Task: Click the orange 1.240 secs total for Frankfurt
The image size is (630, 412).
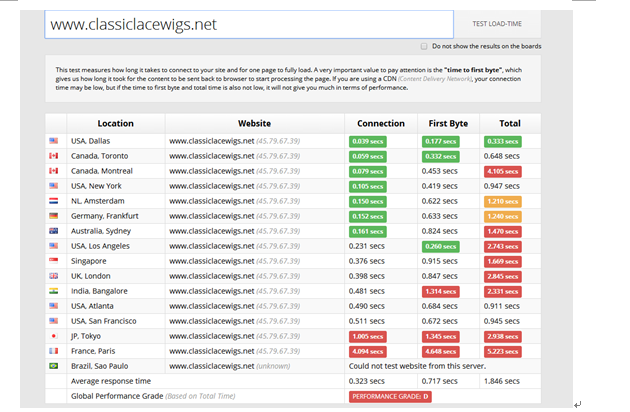Action: coord(503,217)
